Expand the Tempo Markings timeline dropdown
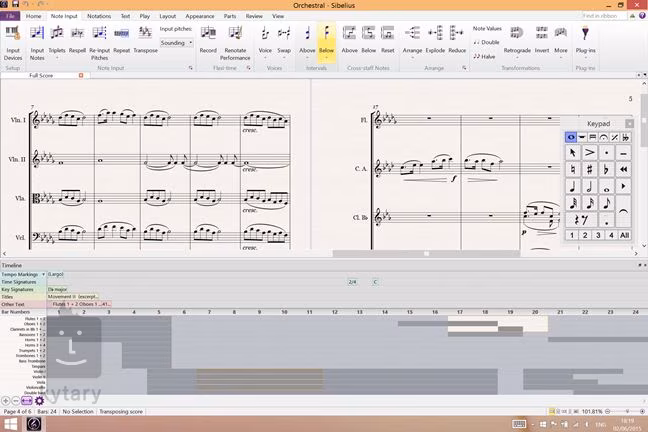Image resolution: width=648 pixels, height=432 pixels. (43, 273)
